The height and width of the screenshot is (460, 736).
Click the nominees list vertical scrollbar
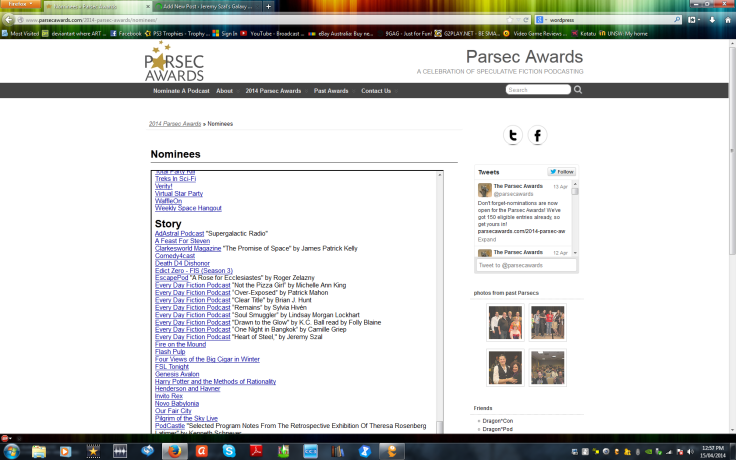(438, 300)
